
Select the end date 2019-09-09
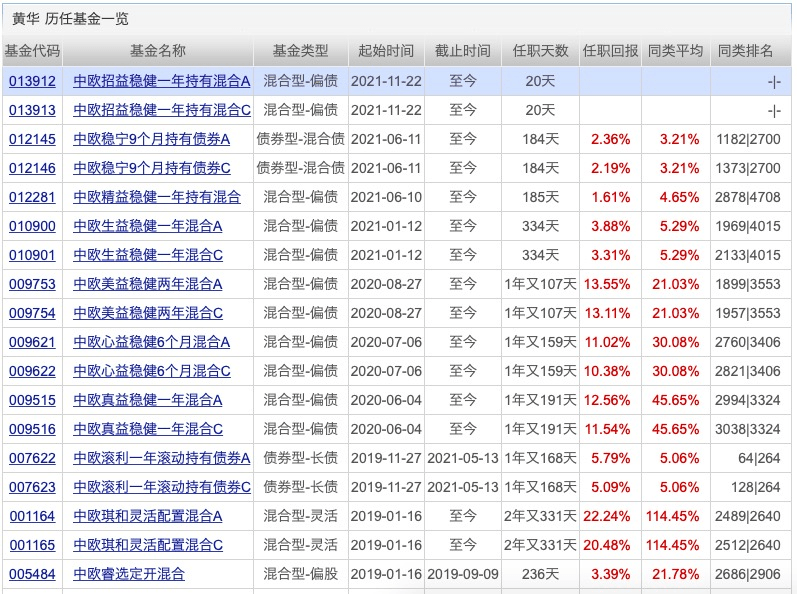pyautogui.click(x=463, y=574)
